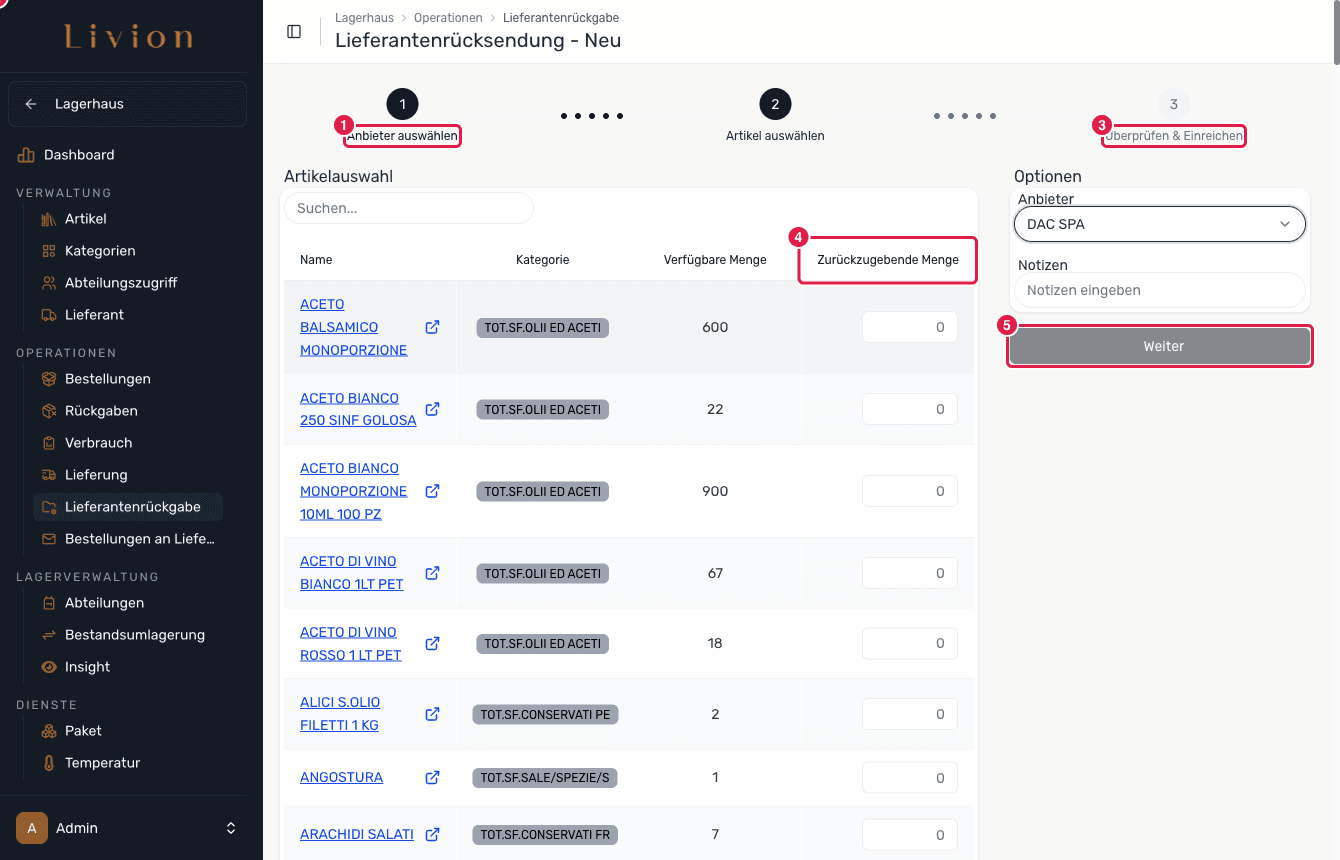Viewport: 1340px width, 860px height.
Task: Click the Notizen eingeben field
Action: (1160, 290)
